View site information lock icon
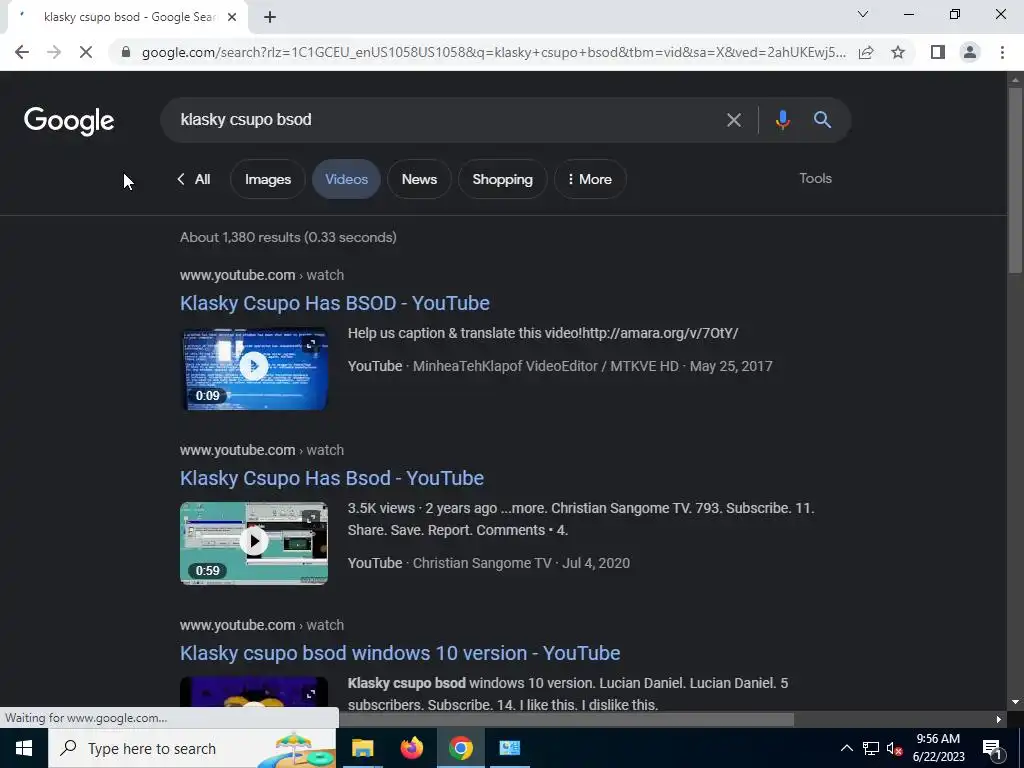Viewport: 1024px width, 768px height. point(126,52)
